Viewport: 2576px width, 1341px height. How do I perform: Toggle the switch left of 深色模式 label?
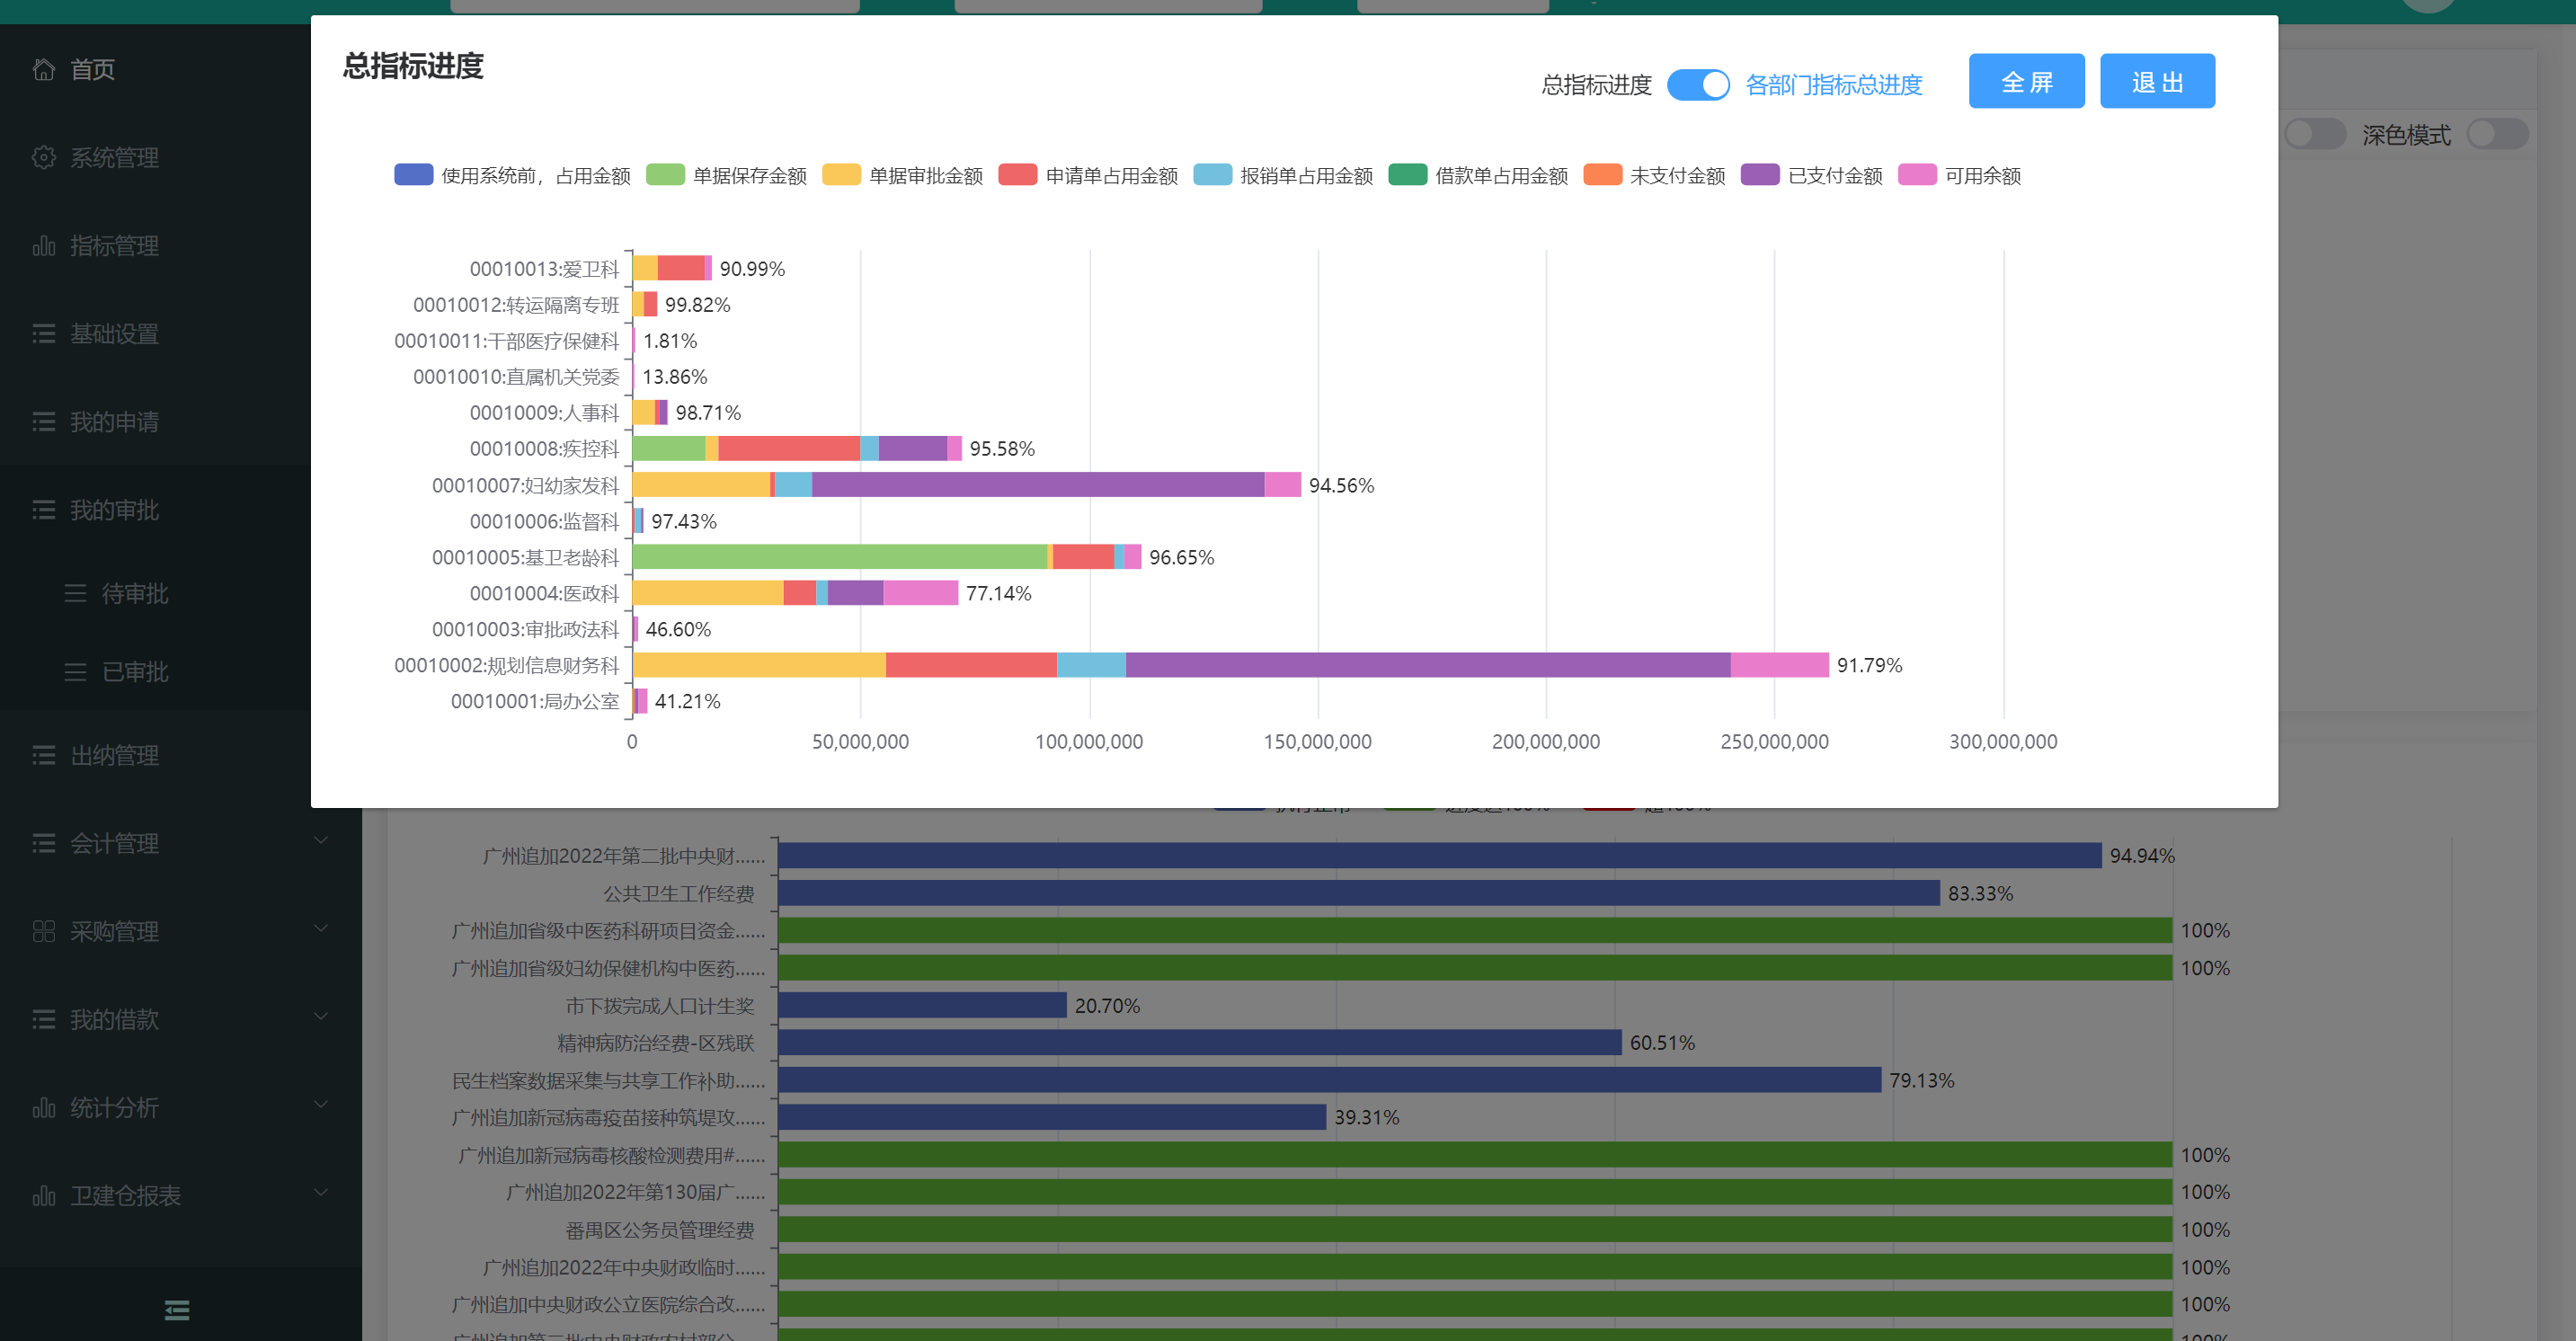pos(2314,134)
